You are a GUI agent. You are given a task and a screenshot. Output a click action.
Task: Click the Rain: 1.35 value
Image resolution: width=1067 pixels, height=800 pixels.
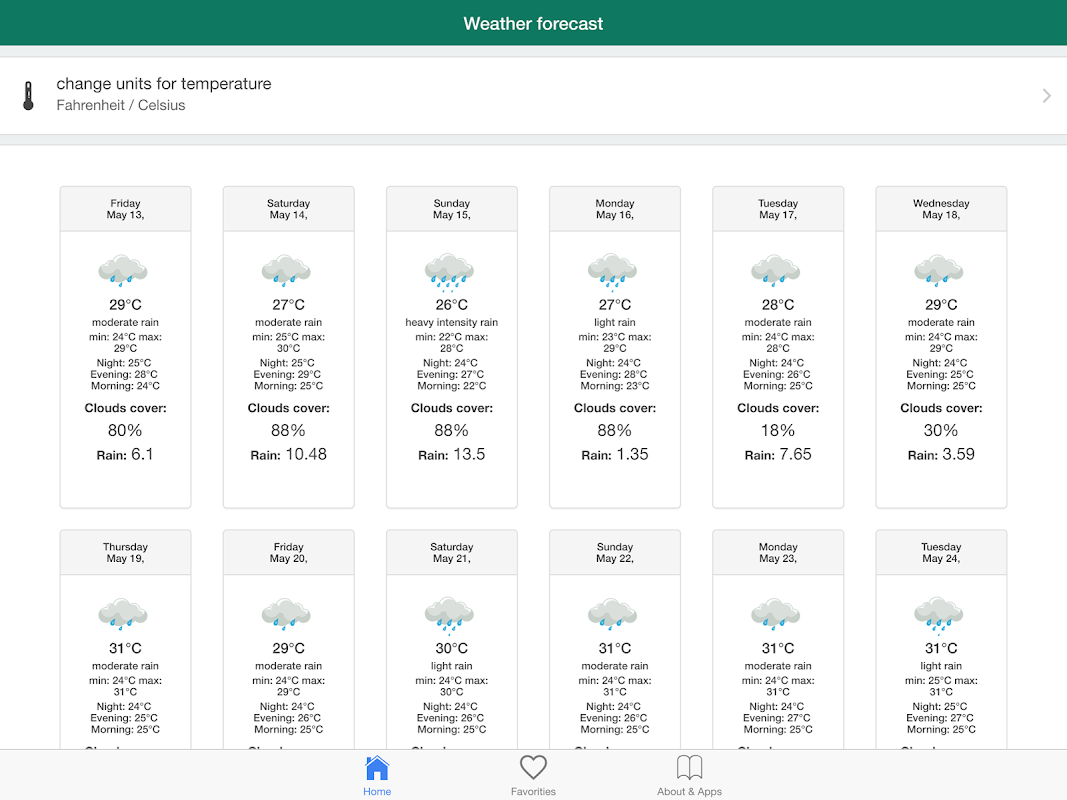pyautogui.click(x=615, y=454)
